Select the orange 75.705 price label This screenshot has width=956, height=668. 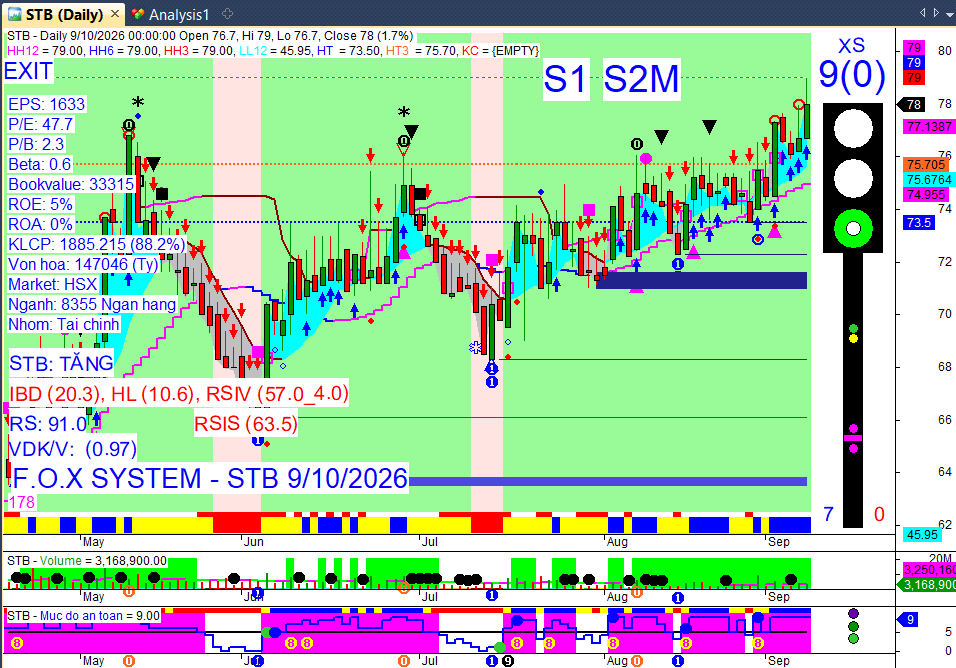[x=926, y=165]
